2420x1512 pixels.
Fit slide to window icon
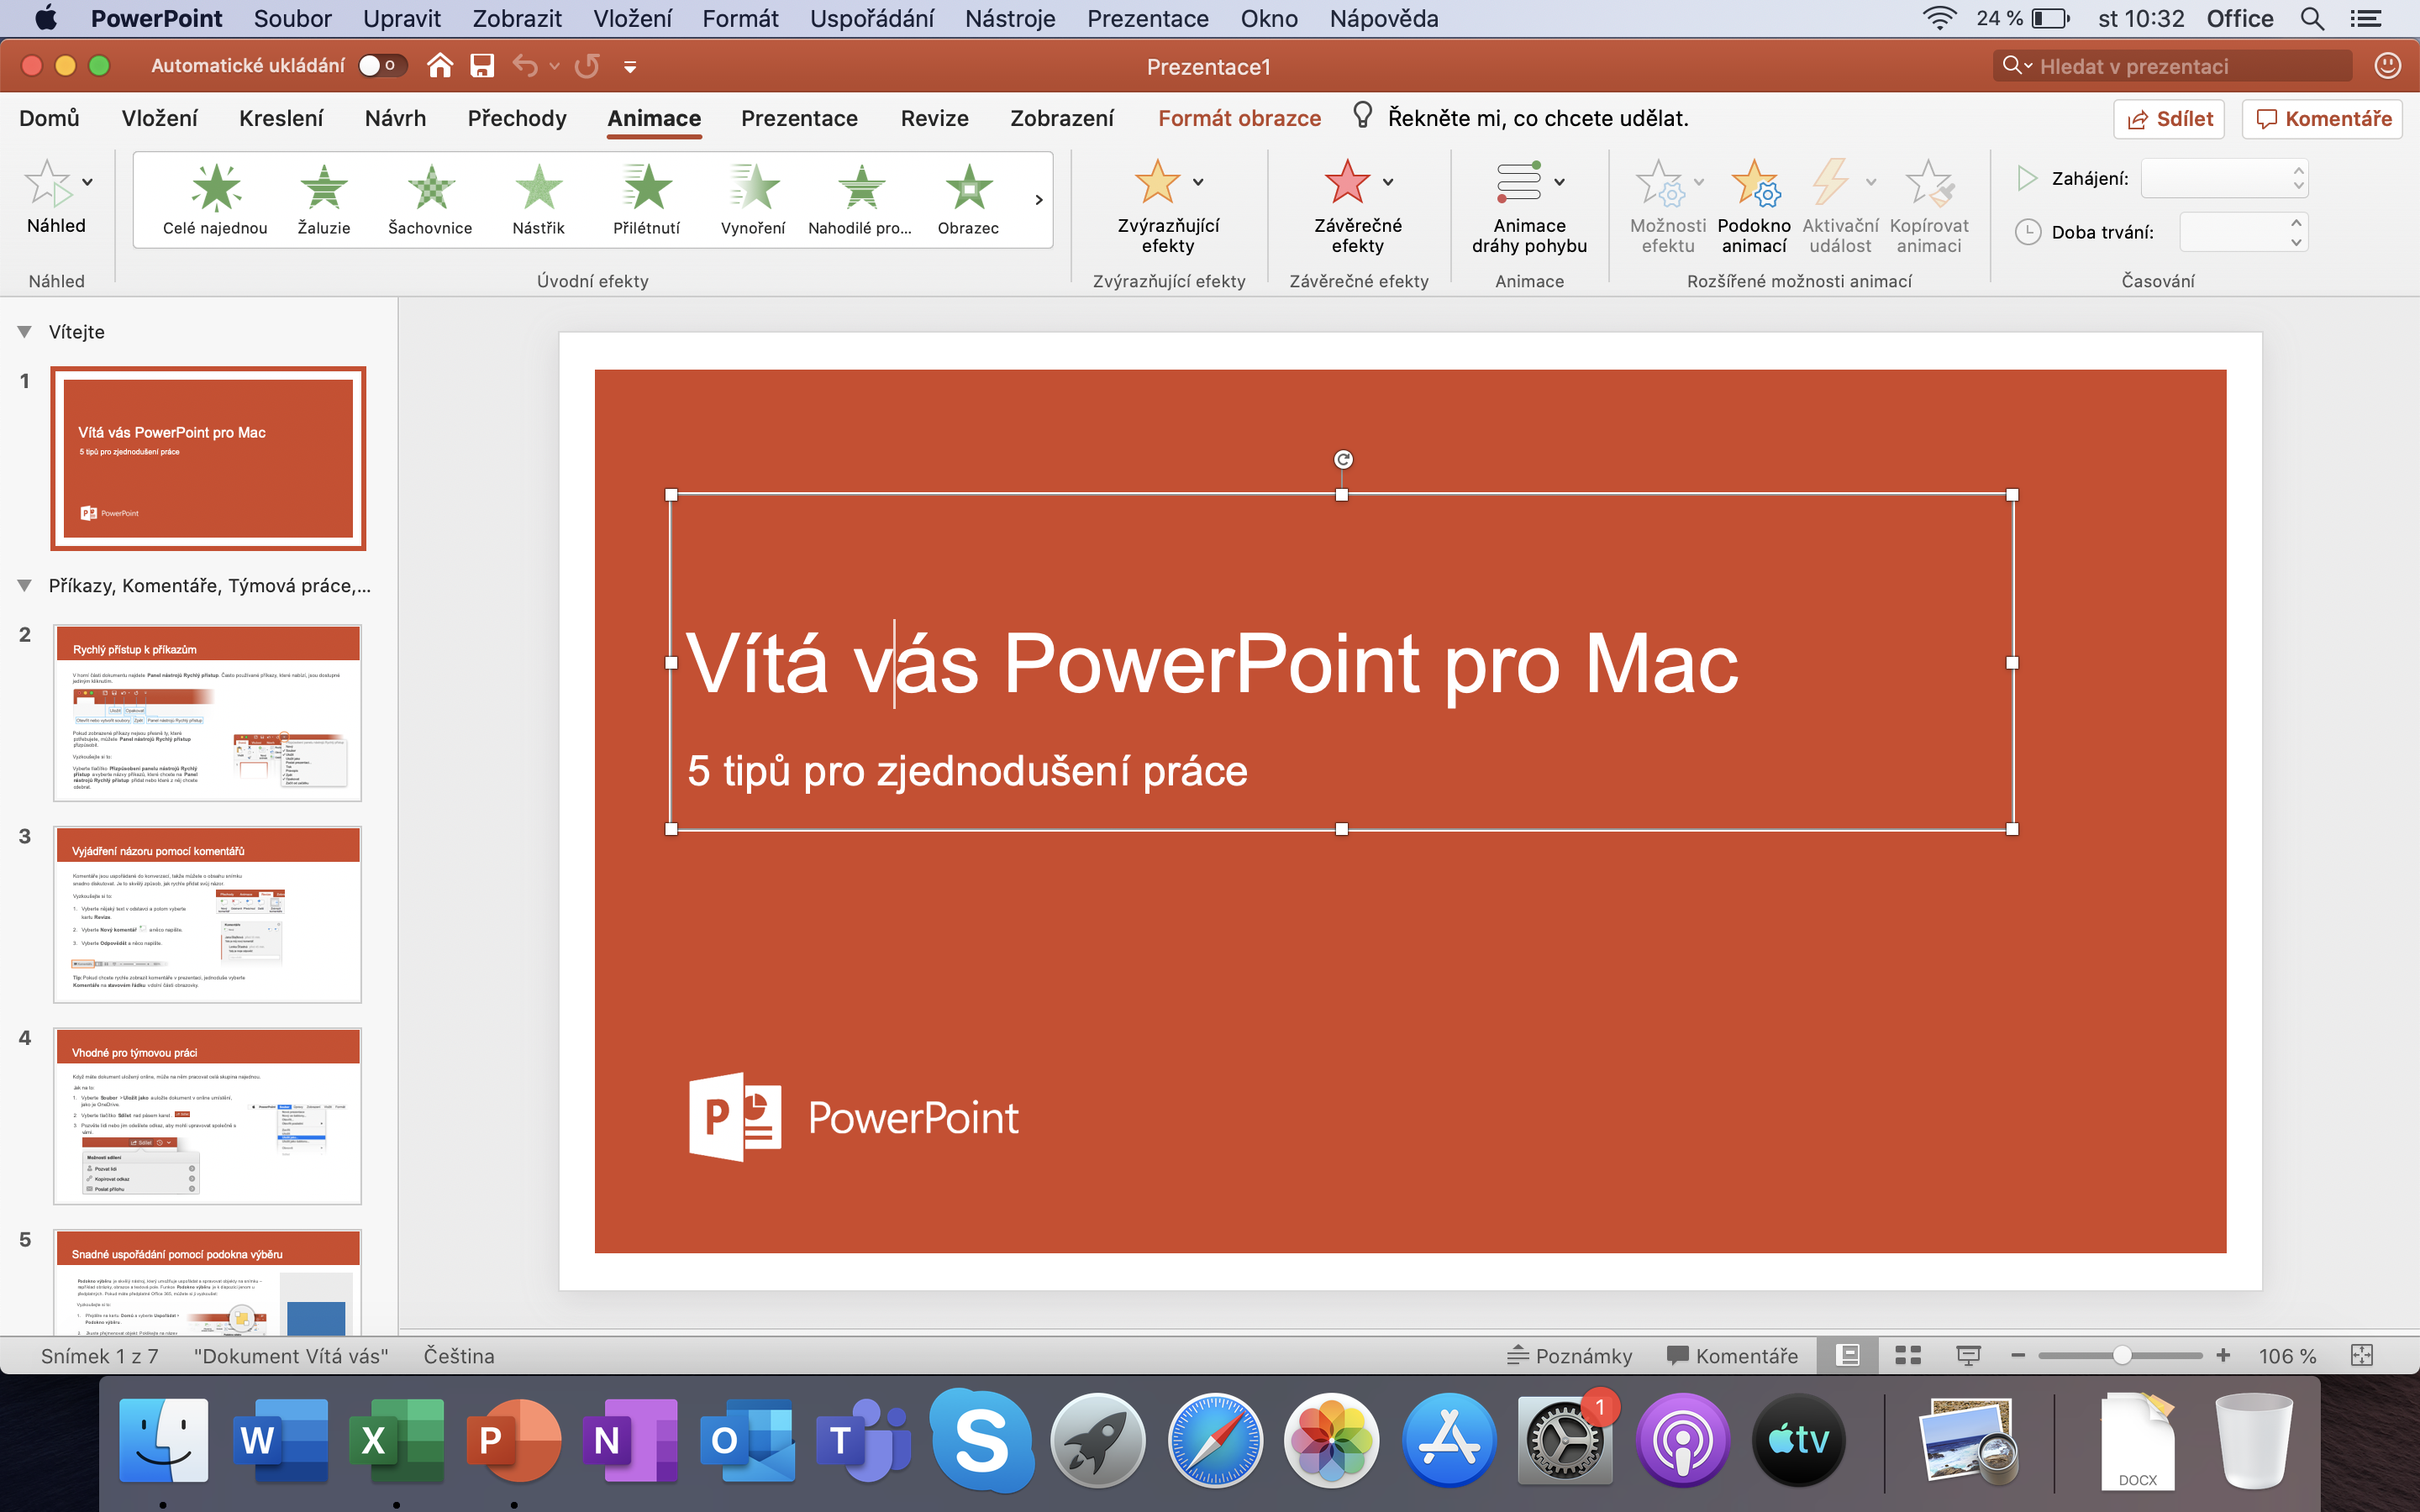tap(2361, 1355)
